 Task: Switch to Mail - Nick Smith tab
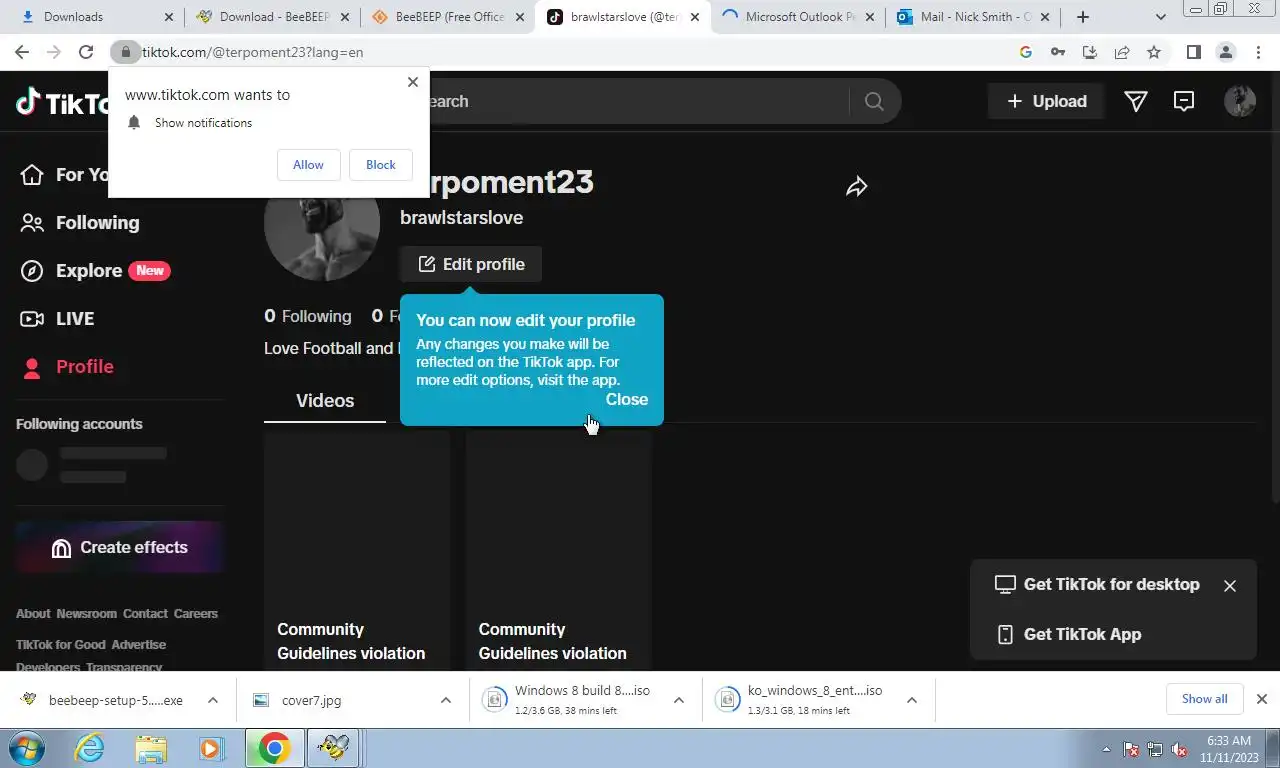coord(972,17)
